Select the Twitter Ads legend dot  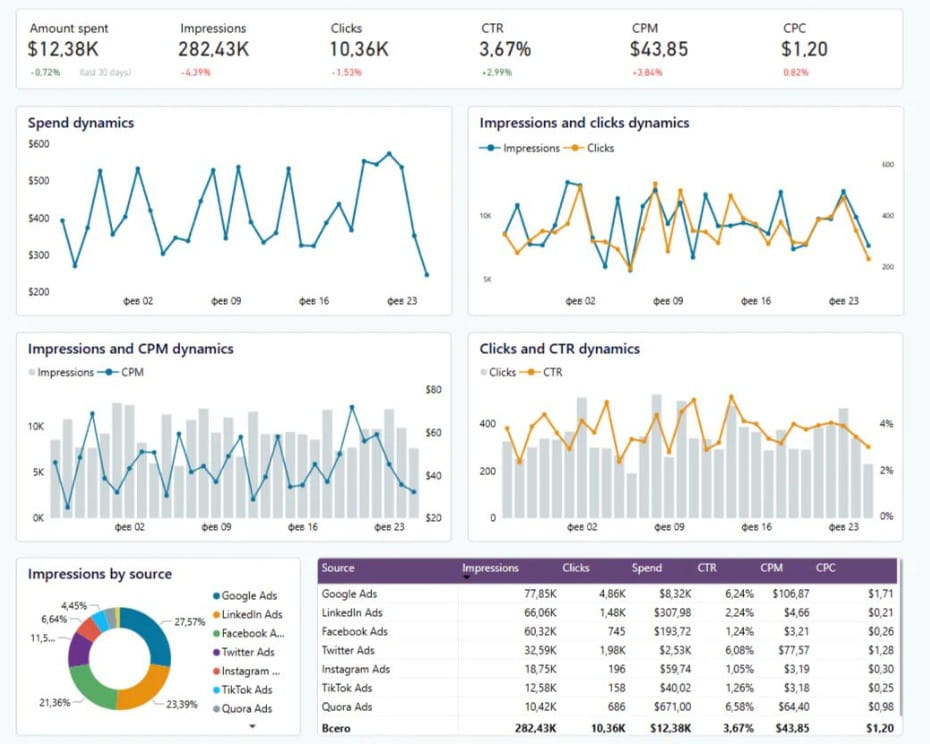[216, 652]
